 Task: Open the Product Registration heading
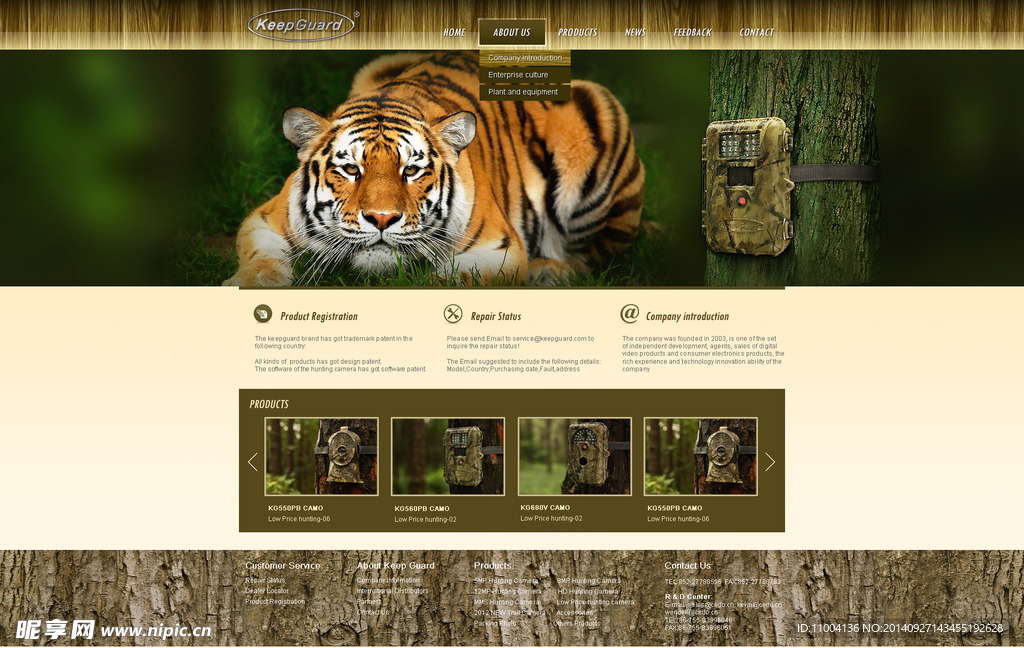pos(319,316)
